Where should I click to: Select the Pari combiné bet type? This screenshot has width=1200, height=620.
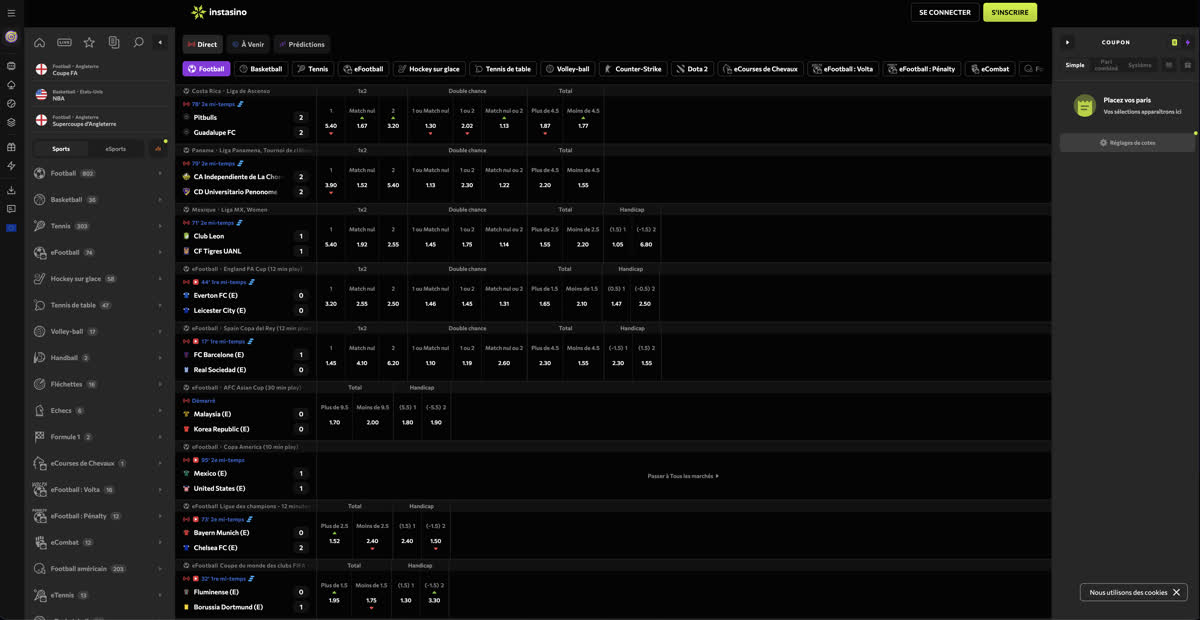(x=1106, y=65)
